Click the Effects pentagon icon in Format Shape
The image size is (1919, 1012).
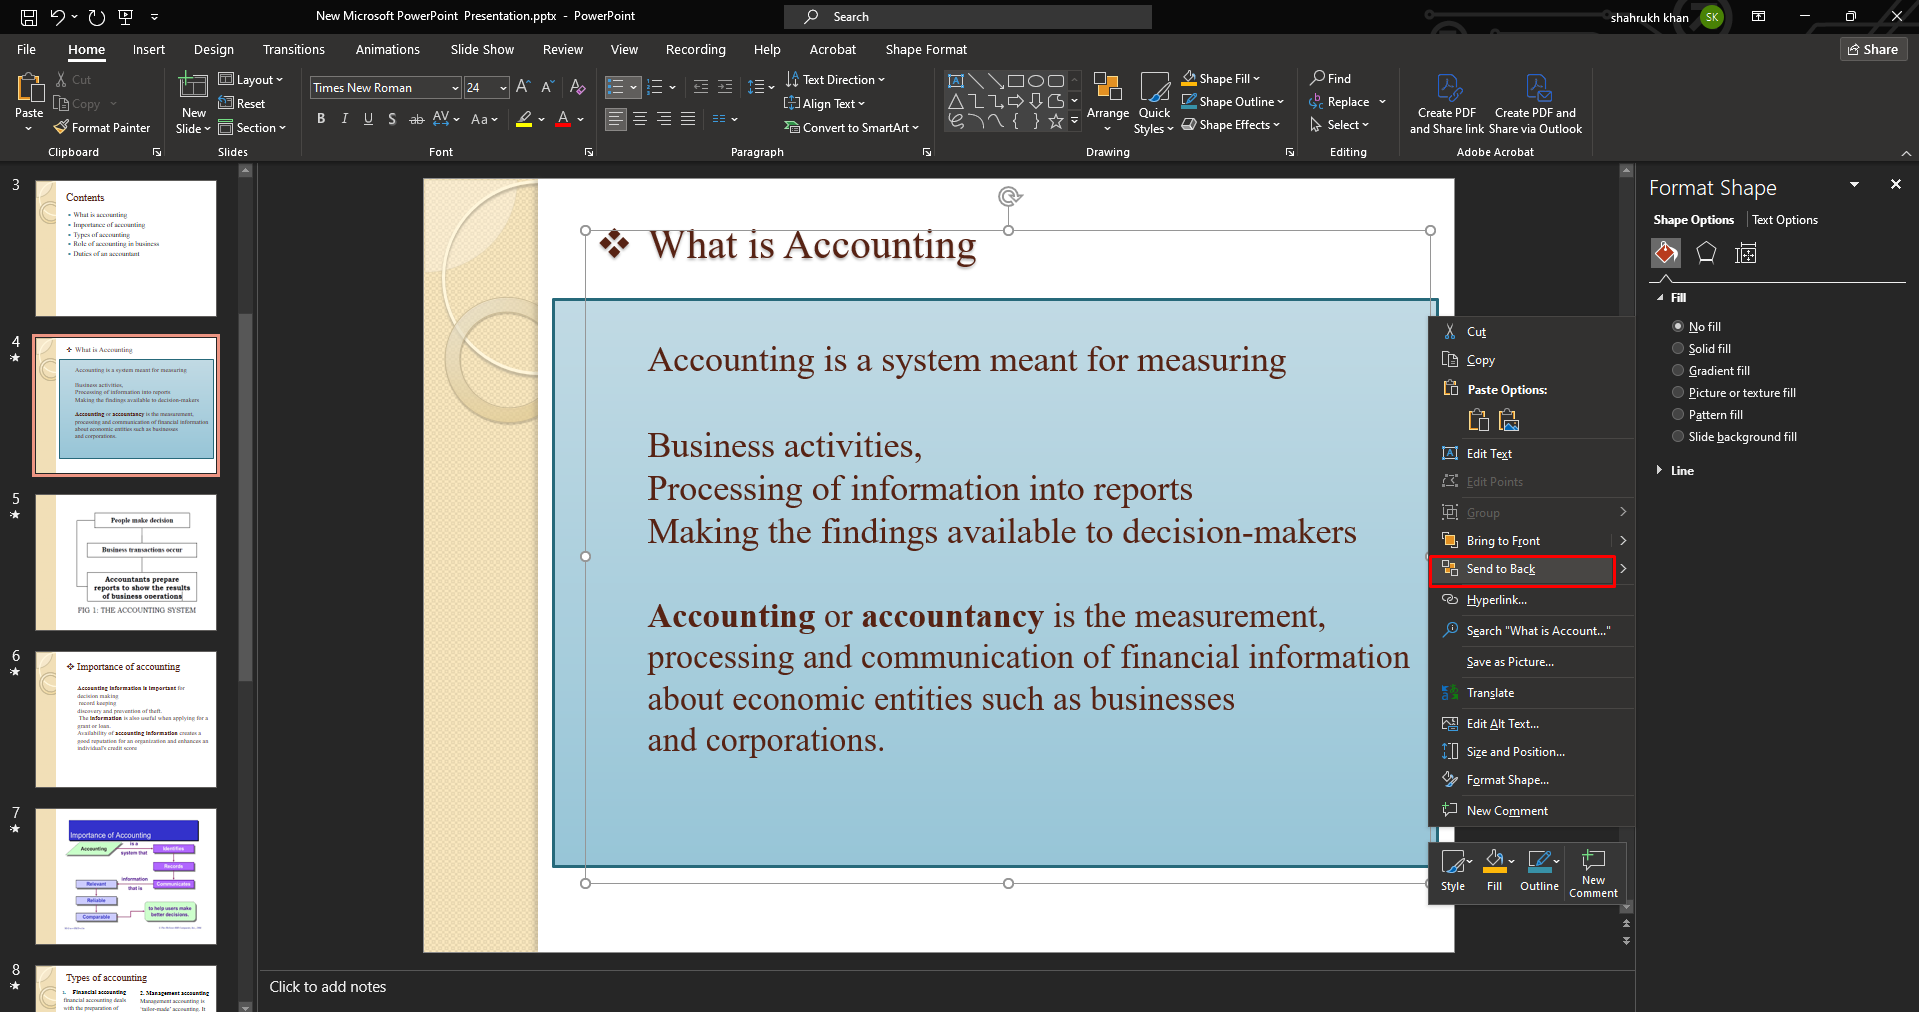(1706, 254)
